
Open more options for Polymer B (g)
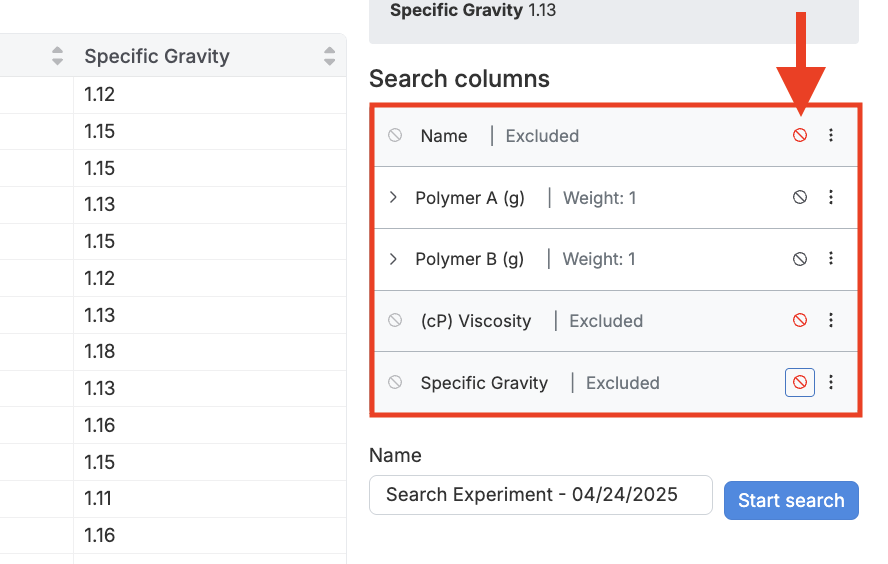[x=831, y=259]
